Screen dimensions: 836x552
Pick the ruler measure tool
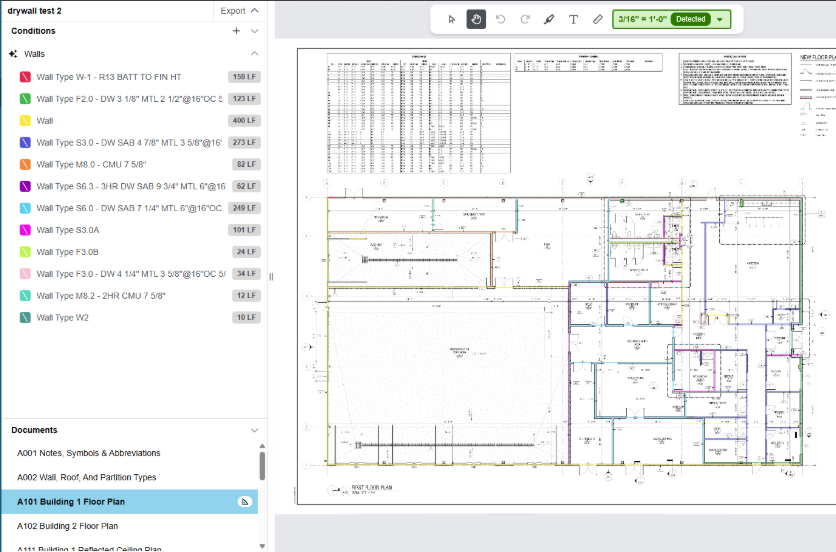pyautogui.click(x=598, y=19)
